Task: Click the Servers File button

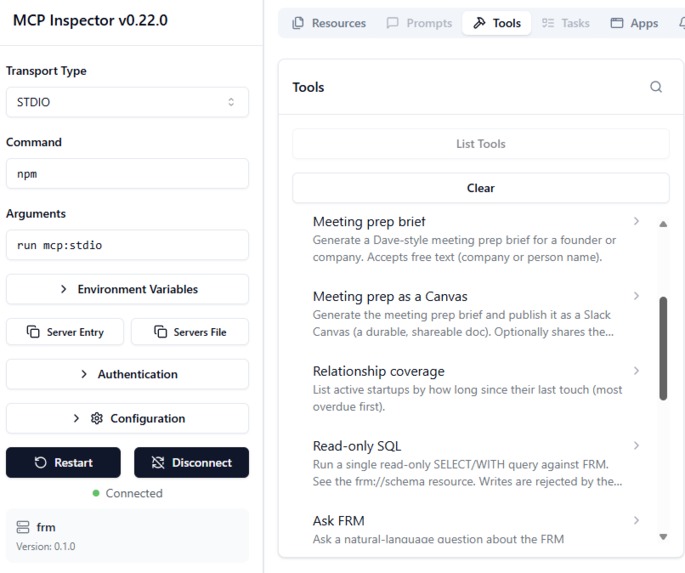Action: pyautogui.click(x=190, y=332)
